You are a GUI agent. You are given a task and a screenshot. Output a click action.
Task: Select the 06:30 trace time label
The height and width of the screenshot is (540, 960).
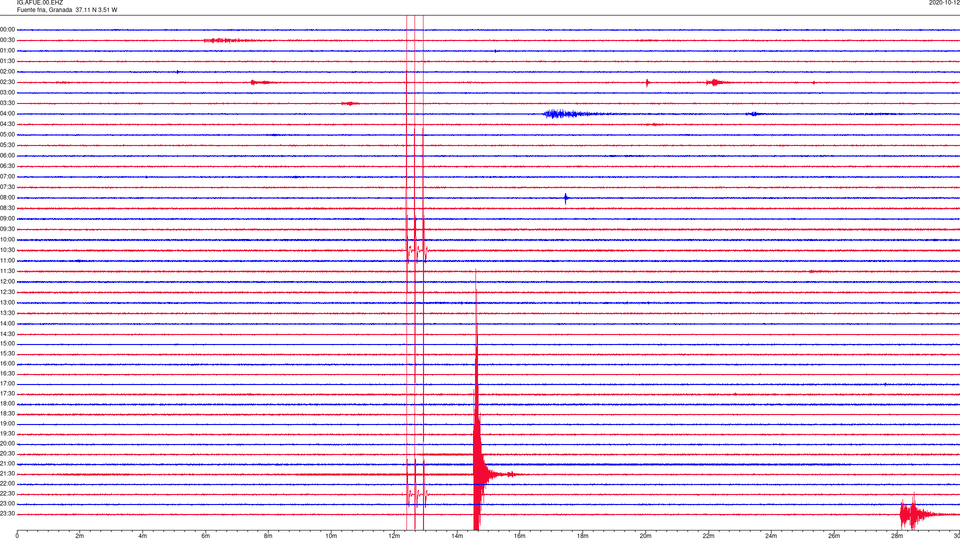[x=7, y=166]
